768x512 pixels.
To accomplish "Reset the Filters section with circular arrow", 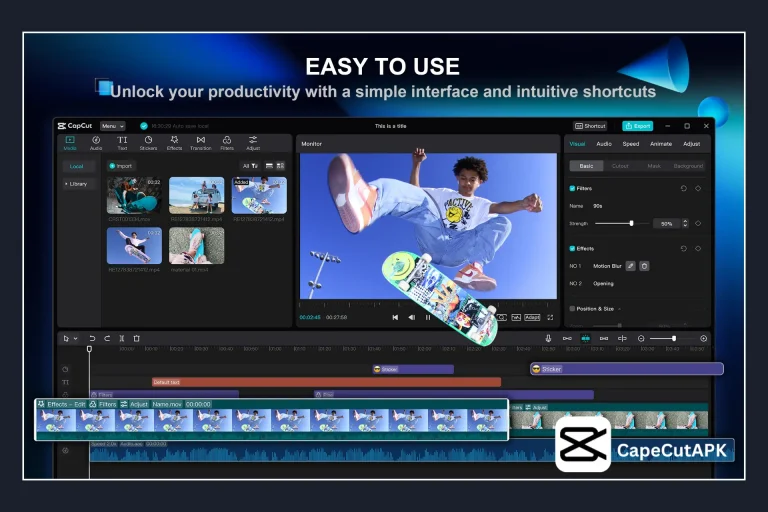I will tap(684, 188).
